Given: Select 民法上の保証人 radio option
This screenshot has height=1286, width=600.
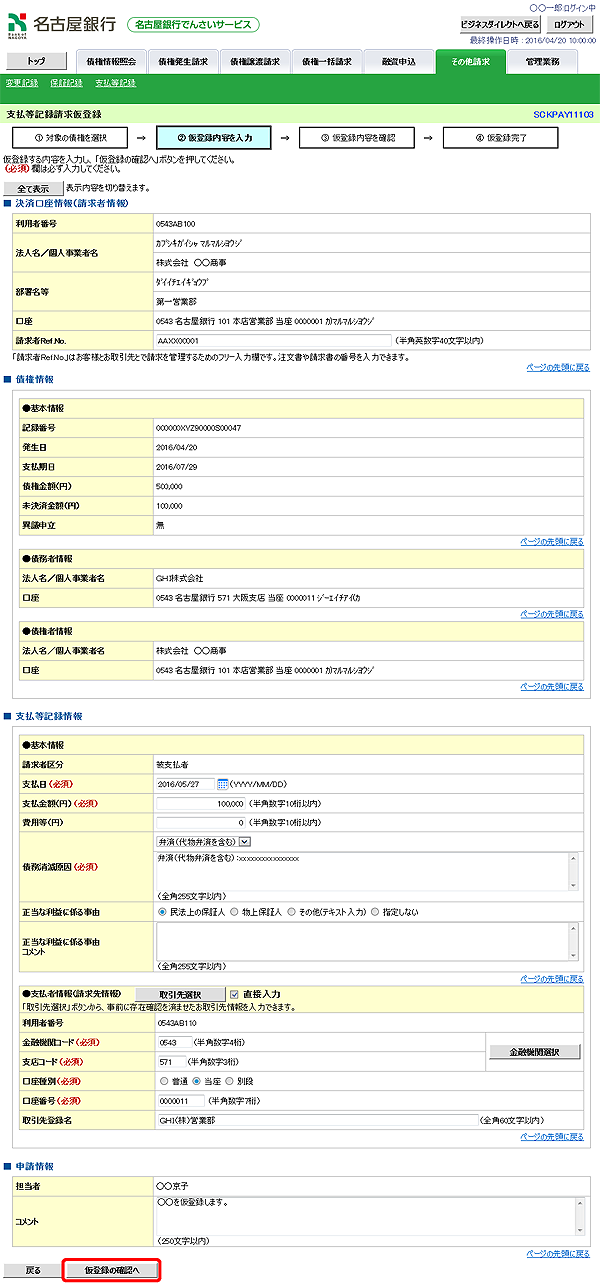Looking at the screenshot, I should point(162,912).
